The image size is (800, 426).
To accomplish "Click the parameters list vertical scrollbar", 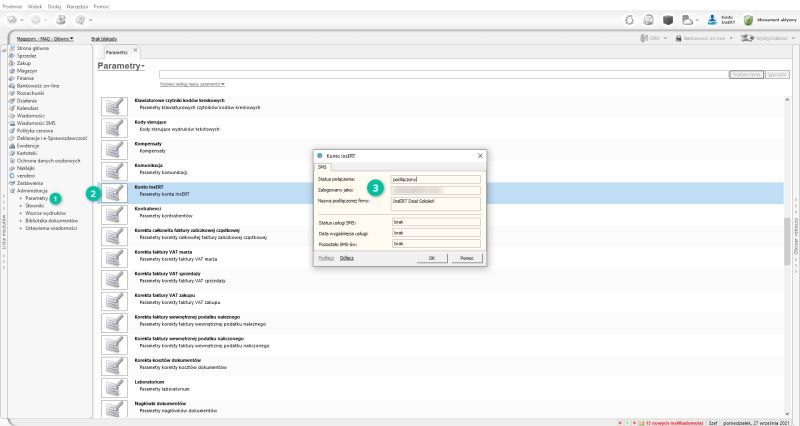I will 787,241.
